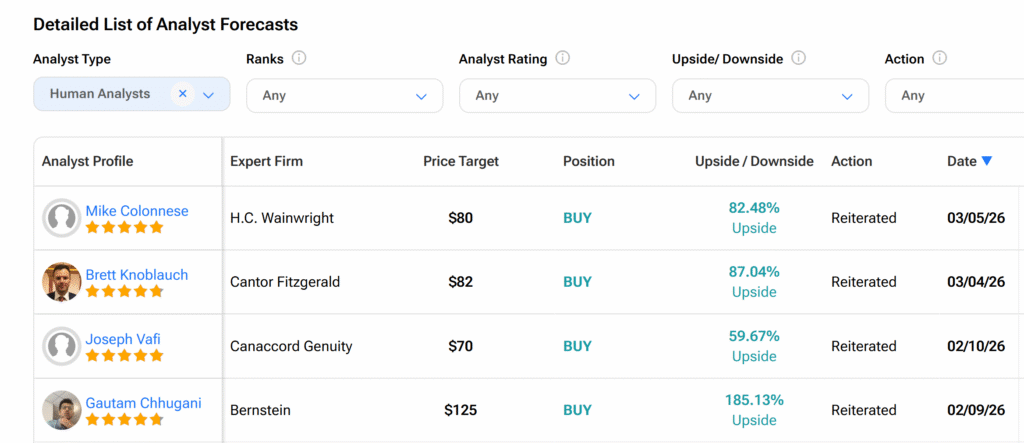This screenshot has height=443, width=1024.
Task: Click the info icon next to Action
Action: [939, 58]
